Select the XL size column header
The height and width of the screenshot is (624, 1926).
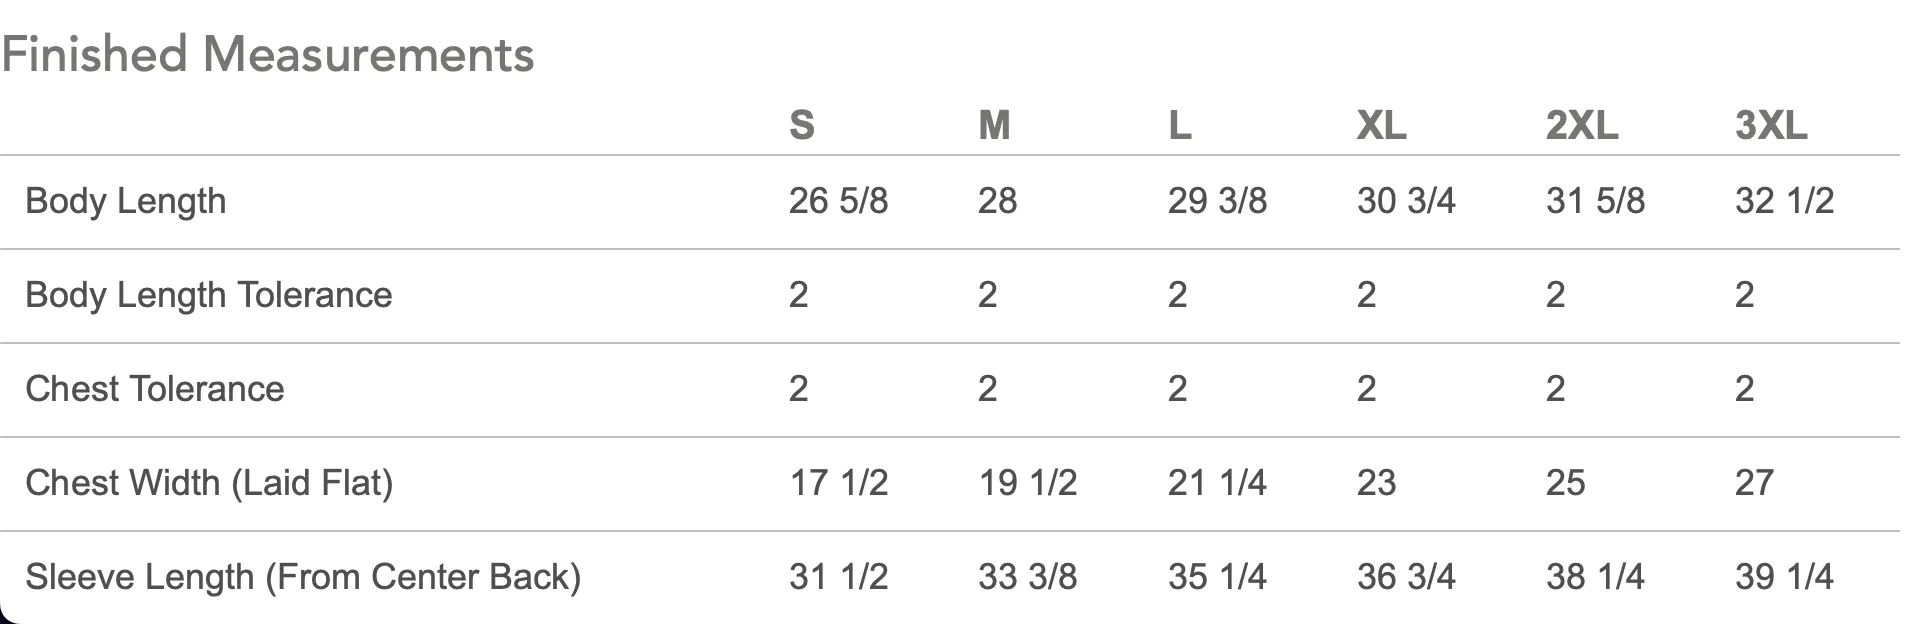[1382, 126]
